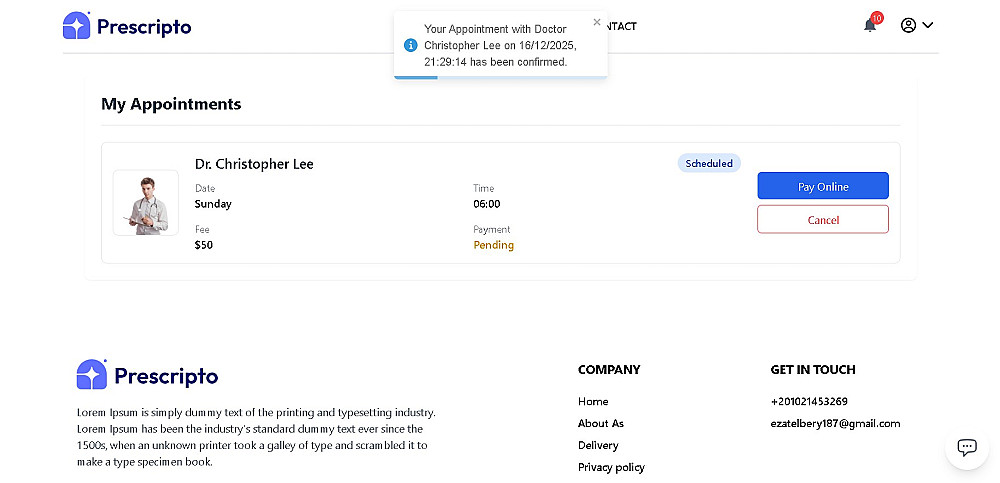
Task: Dismiss the appointment confirmation toast
Action: (x=597, y=22)
